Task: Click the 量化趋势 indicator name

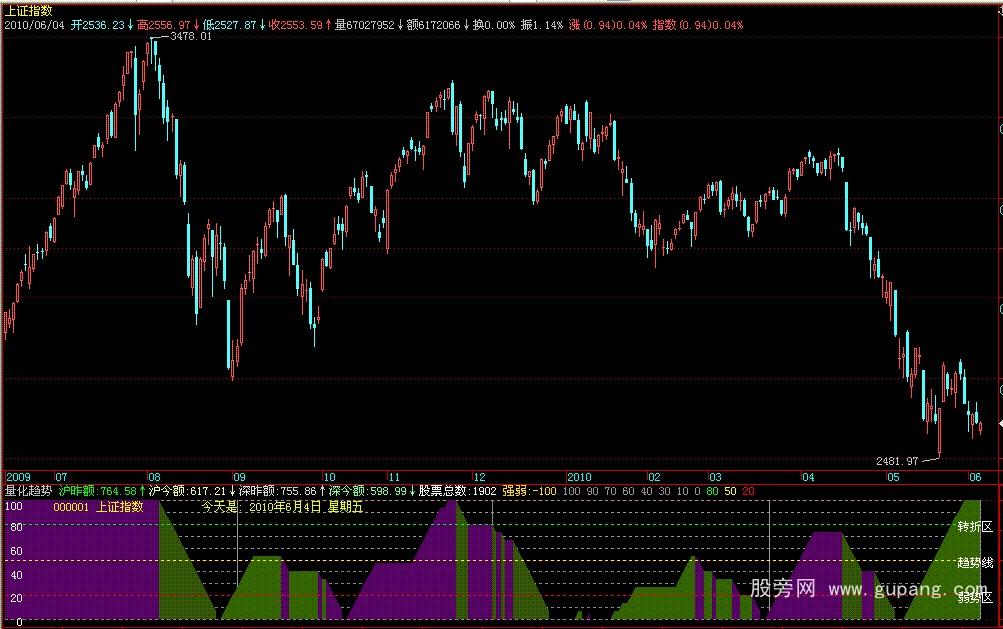Action: click(28, 491)
